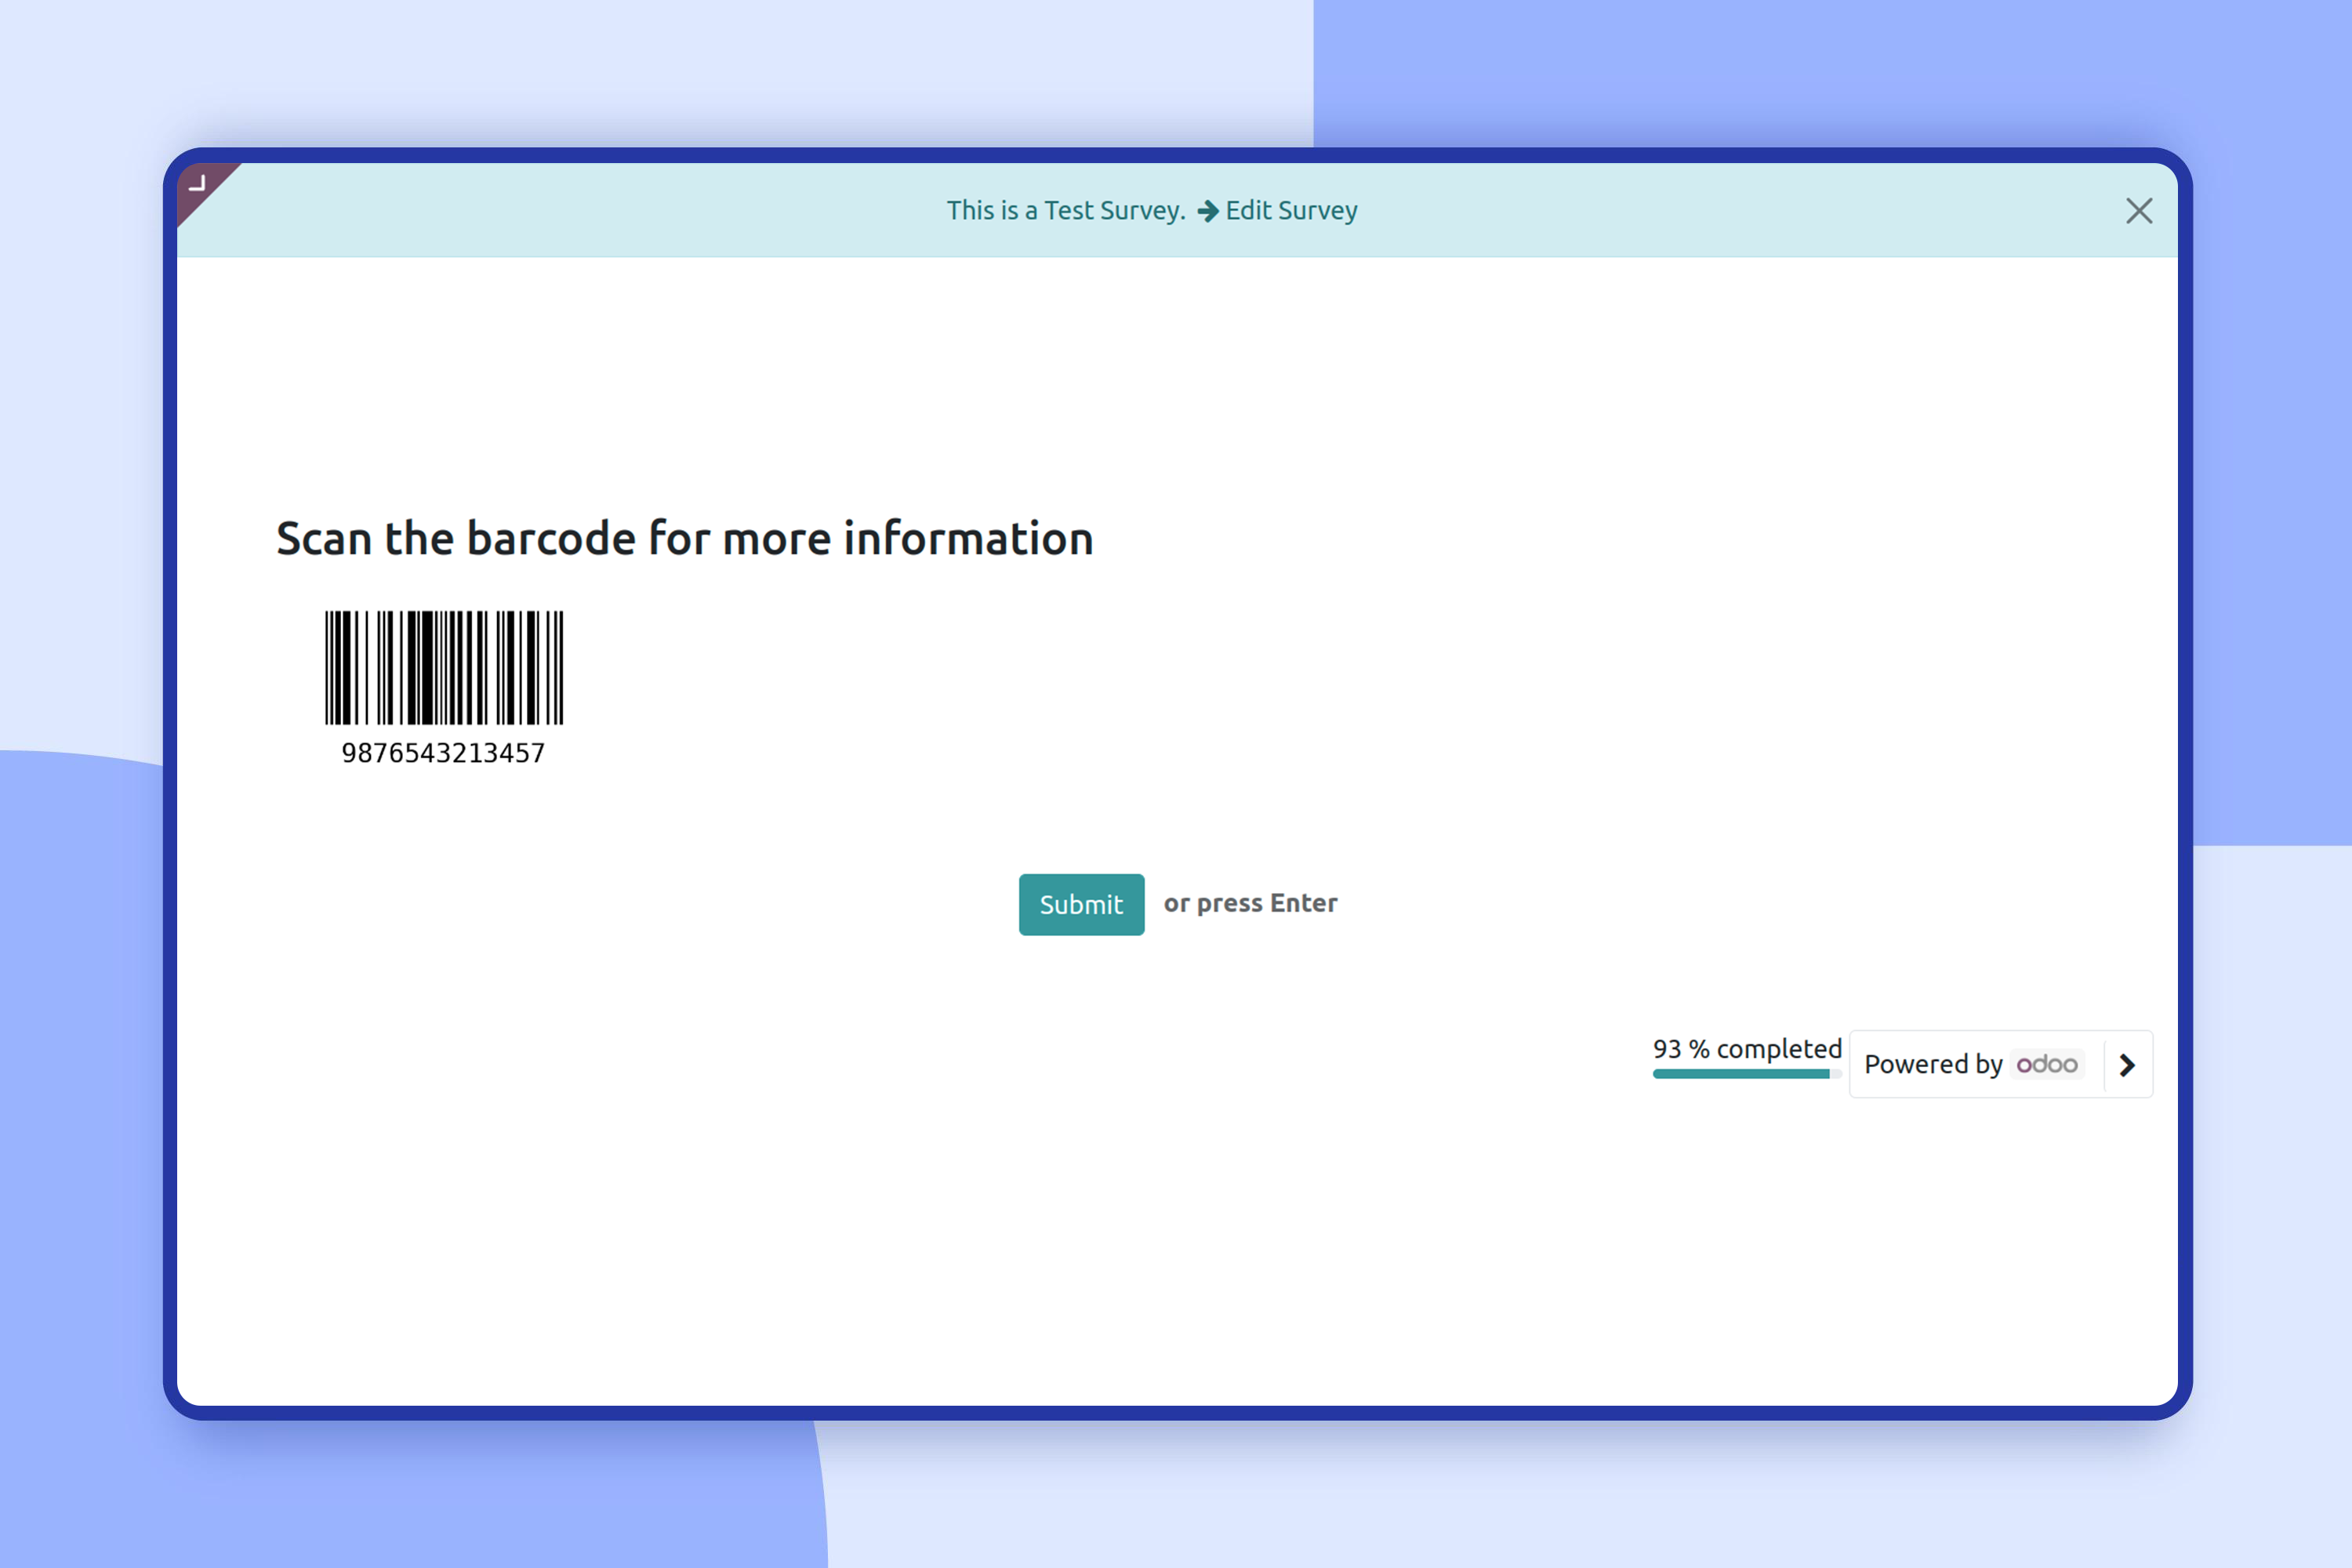Click barcode number 9876543213457

tap(443, 753)
